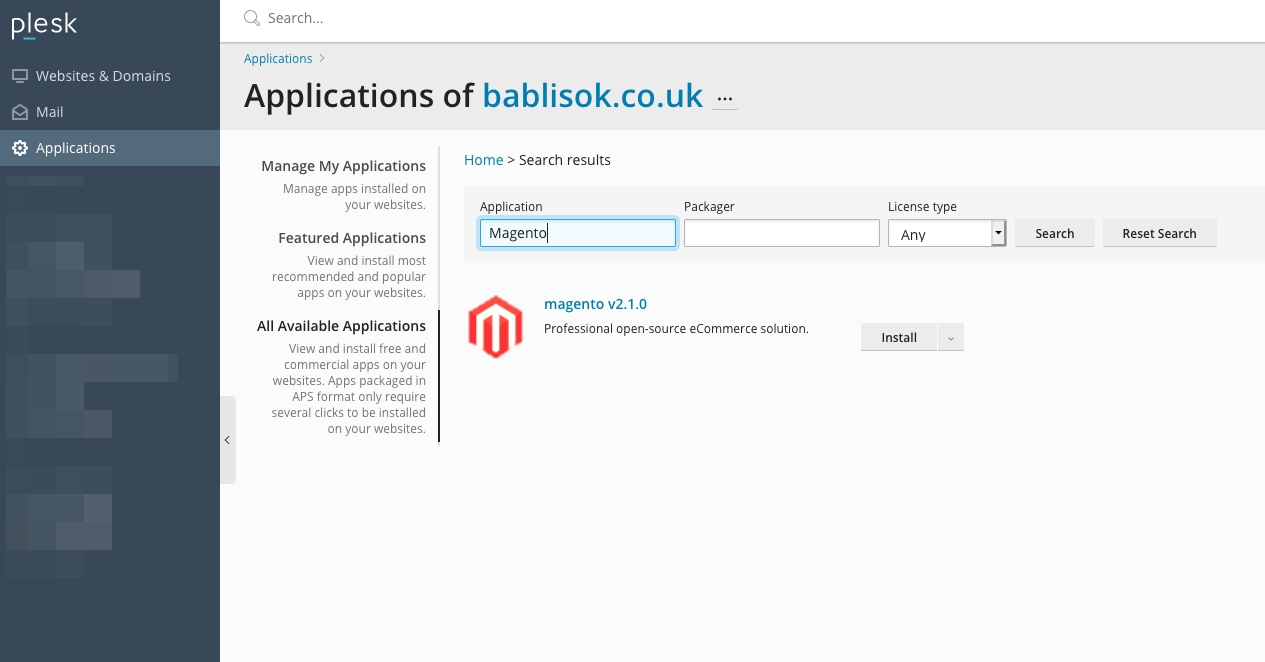The image size is (1265, 662).
Task: Click the Reset Search button
Action: pyautogui.click(x=1160, y=233)
